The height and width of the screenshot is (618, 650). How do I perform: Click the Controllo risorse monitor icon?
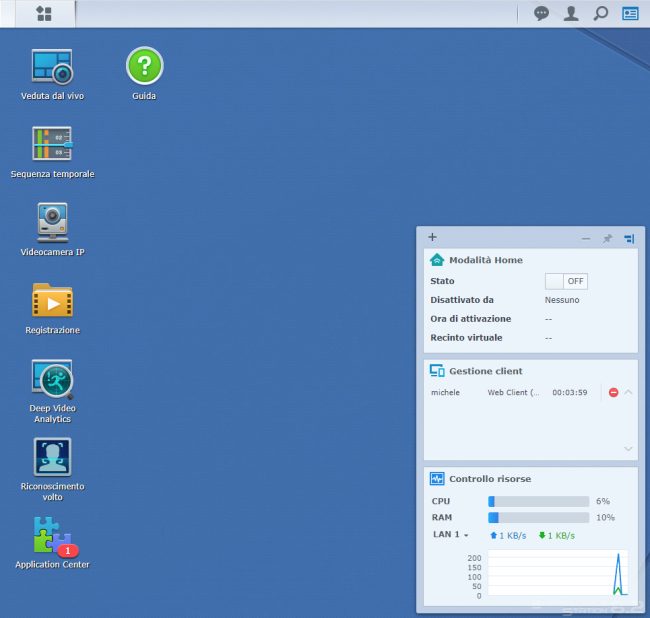437,479
